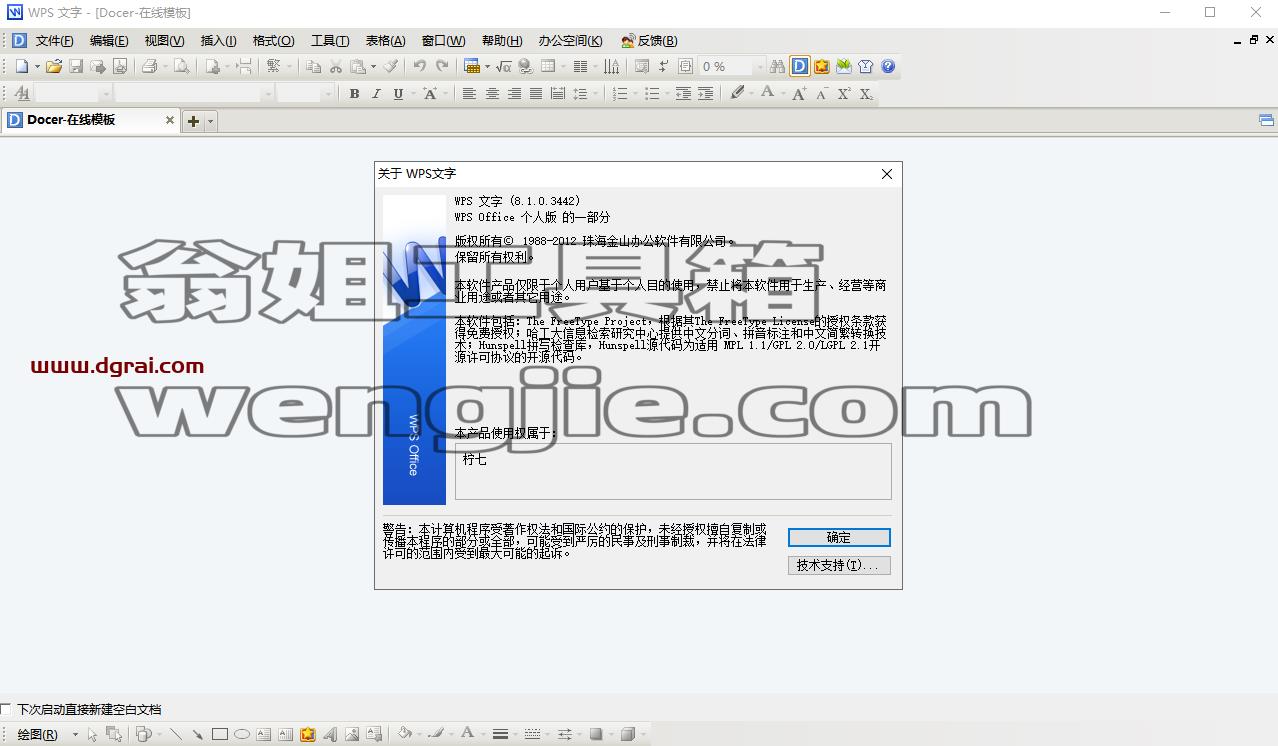1278x746 pixels.
Task: Click highlight pen color button
Action: click(x=737, y=93)
